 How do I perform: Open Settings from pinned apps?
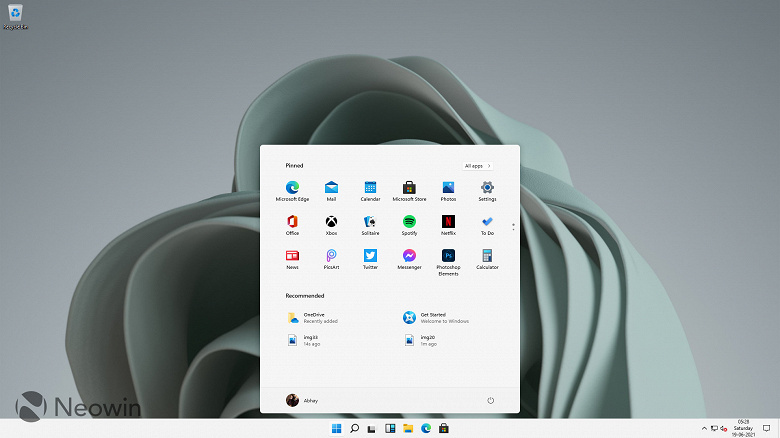[487, 188]
